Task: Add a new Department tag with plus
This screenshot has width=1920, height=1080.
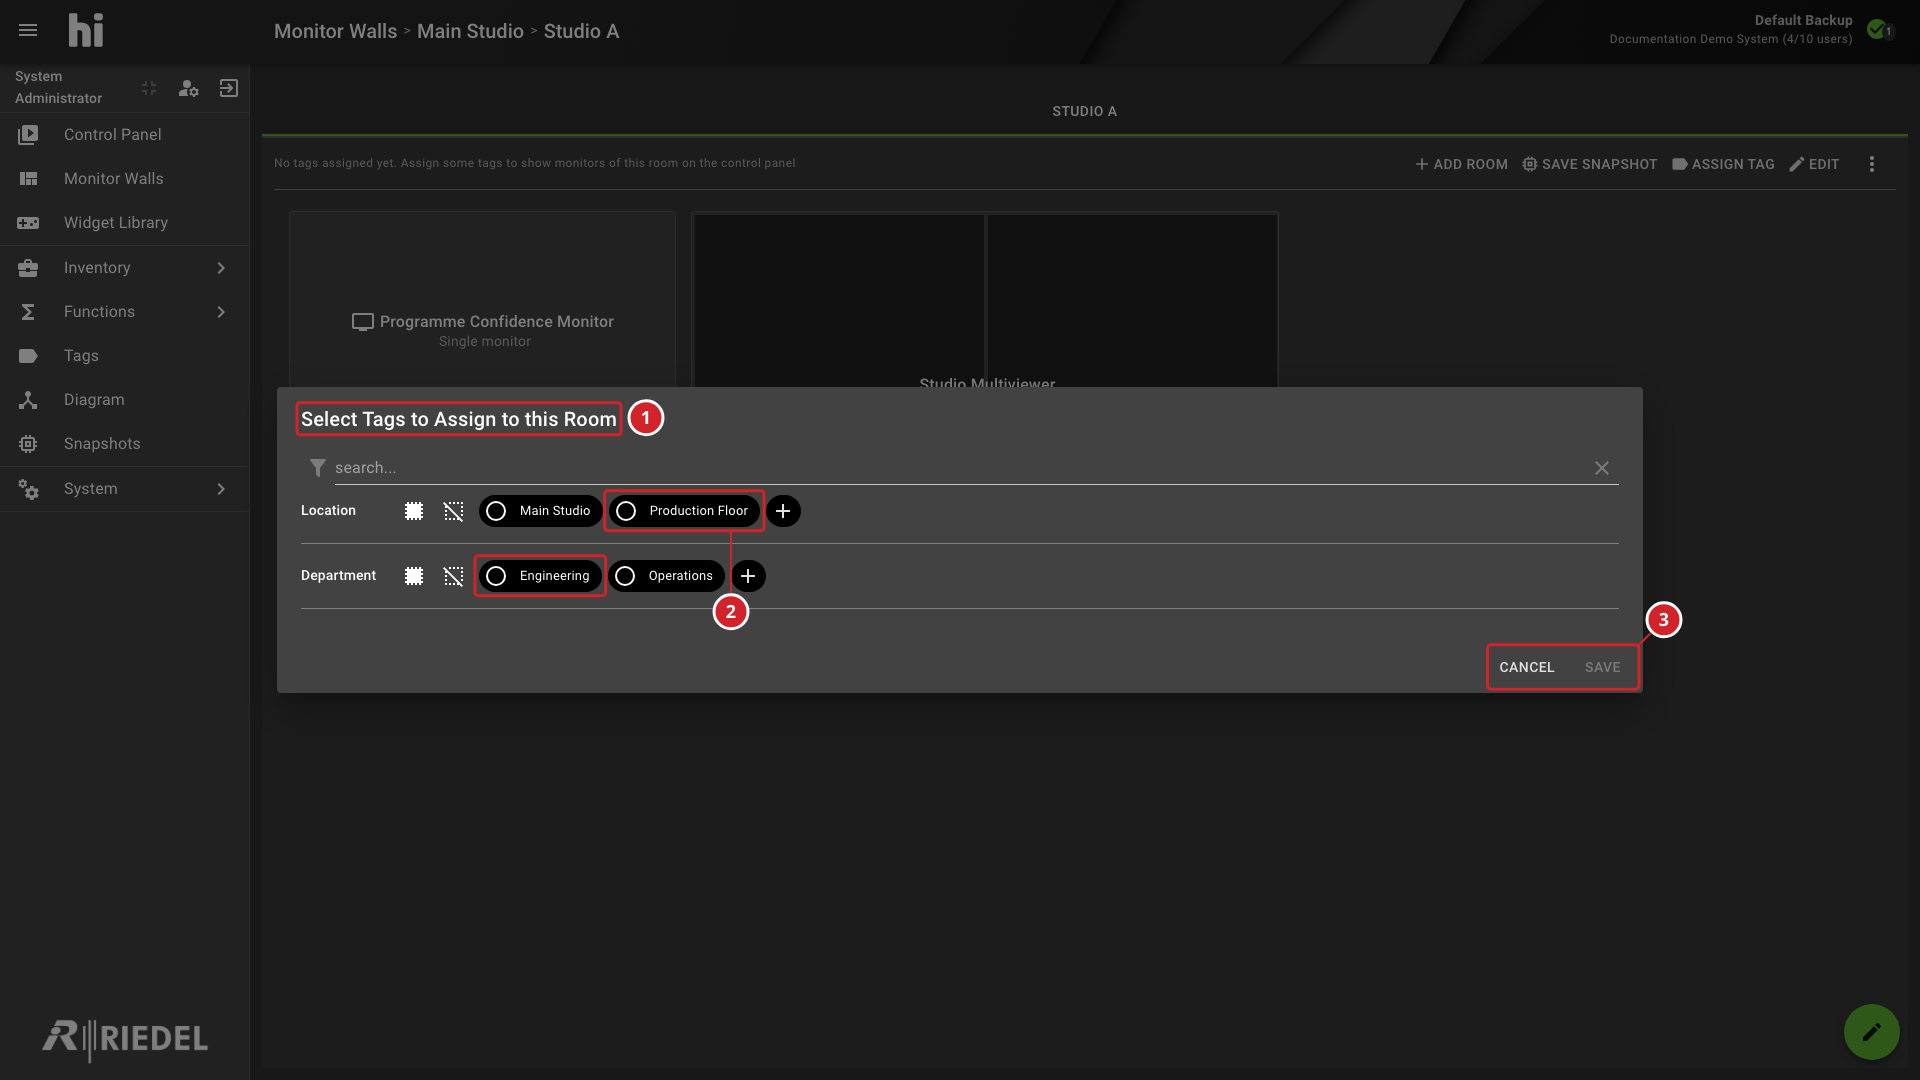Action: pos(748,576)
